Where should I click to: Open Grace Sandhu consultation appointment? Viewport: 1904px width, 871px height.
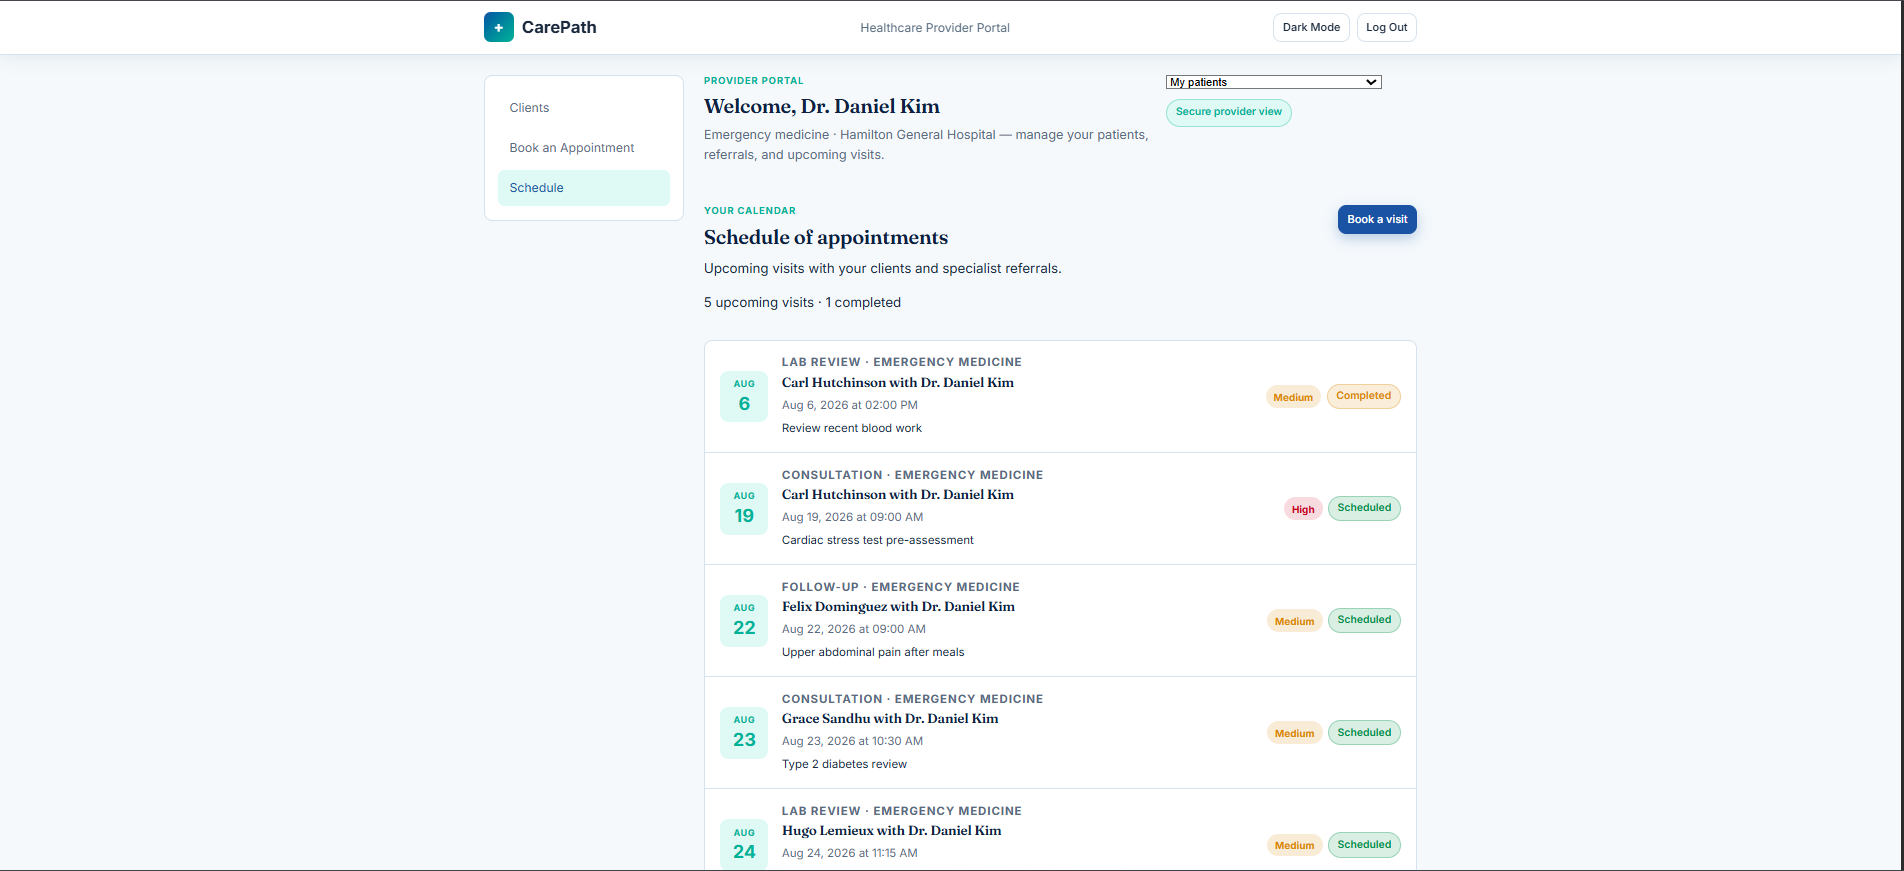pyautogui.click(x=1060, y=732)
